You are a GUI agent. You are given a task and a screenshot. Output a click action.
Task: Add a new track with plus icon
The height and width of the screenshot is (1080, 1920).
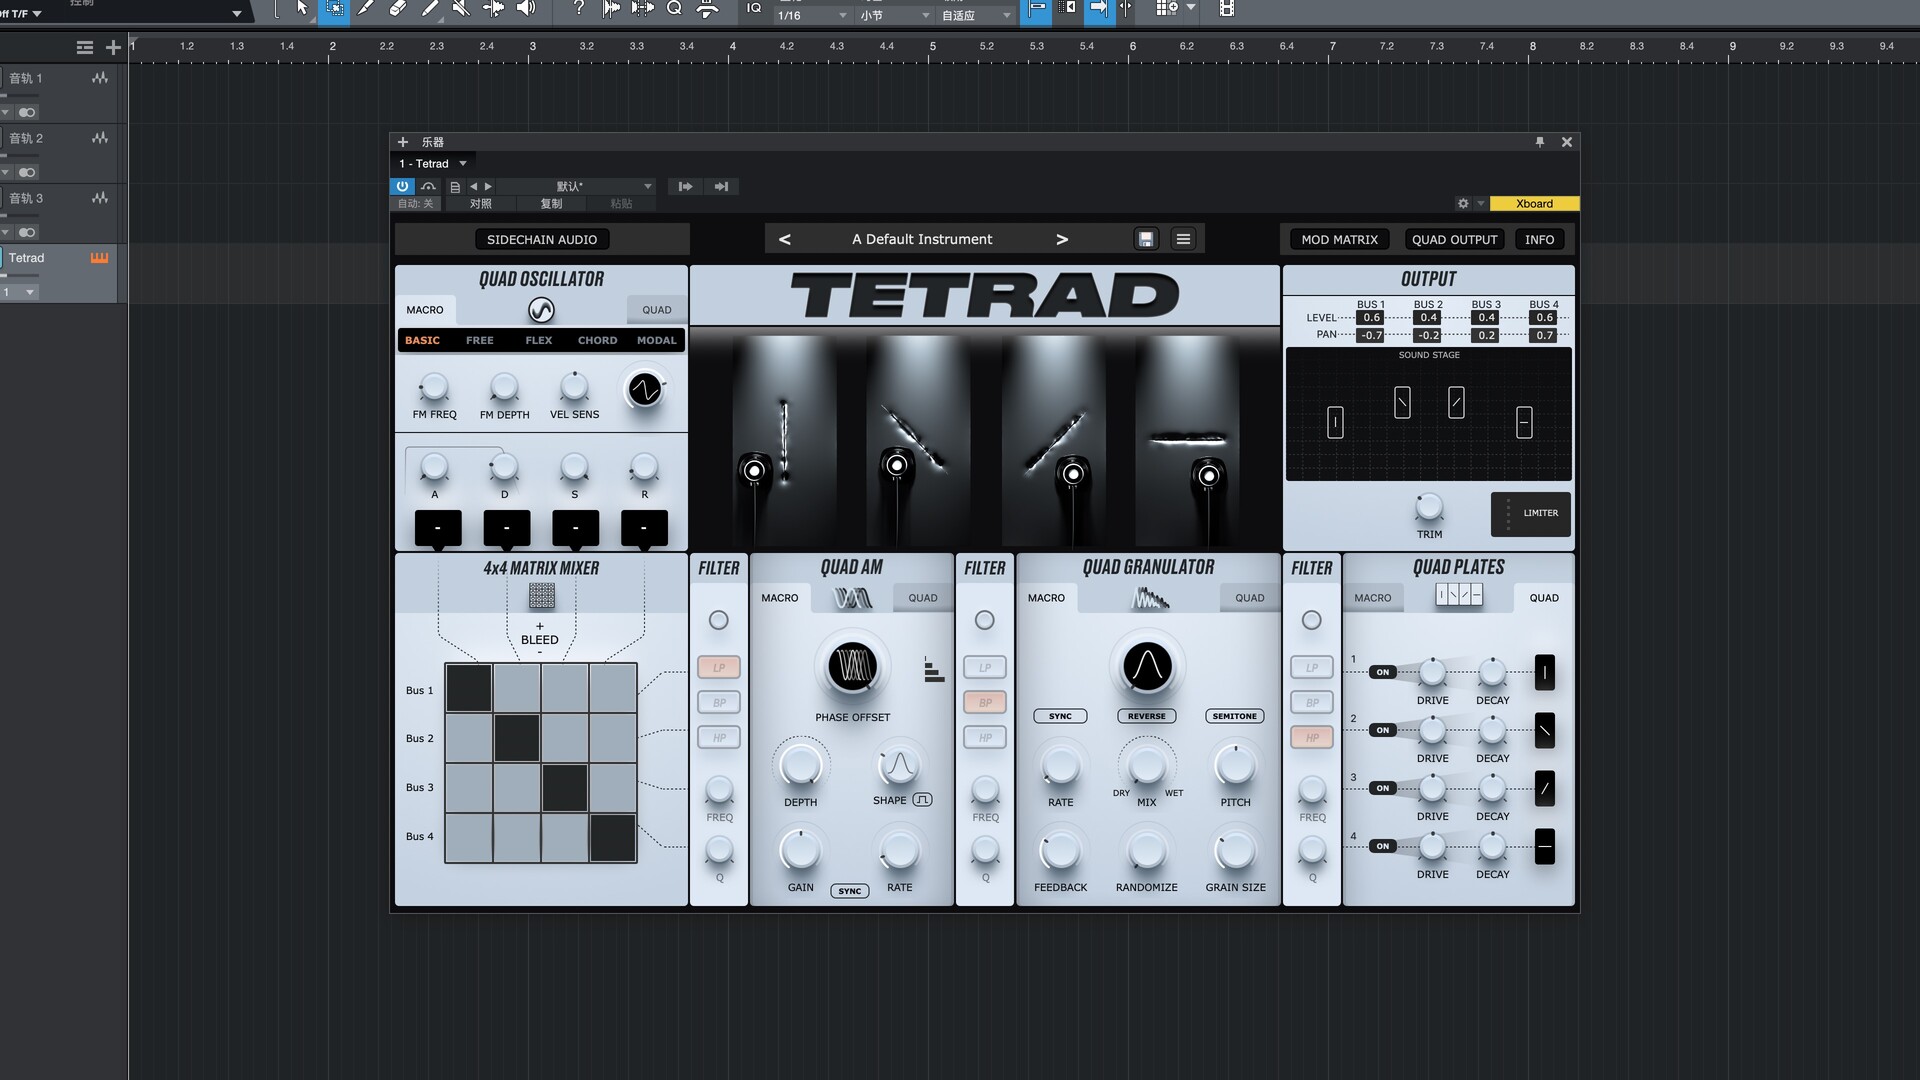[x=113, y=47]
